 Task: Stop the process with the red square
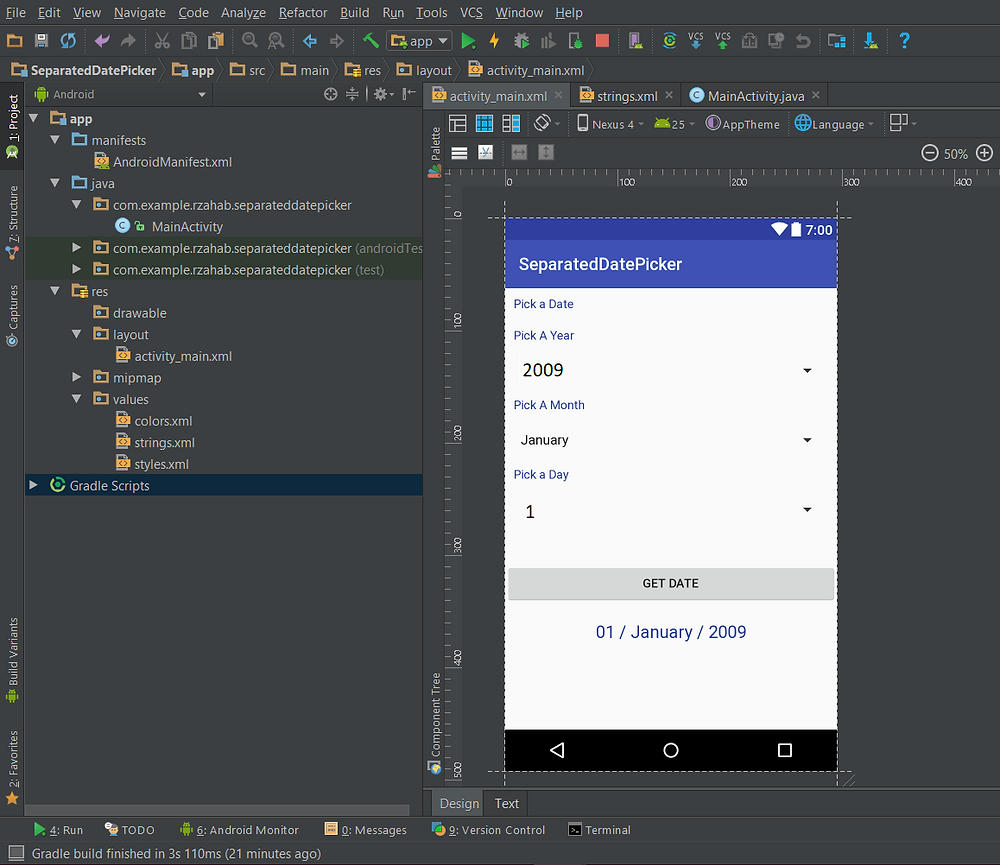point(602,41)
